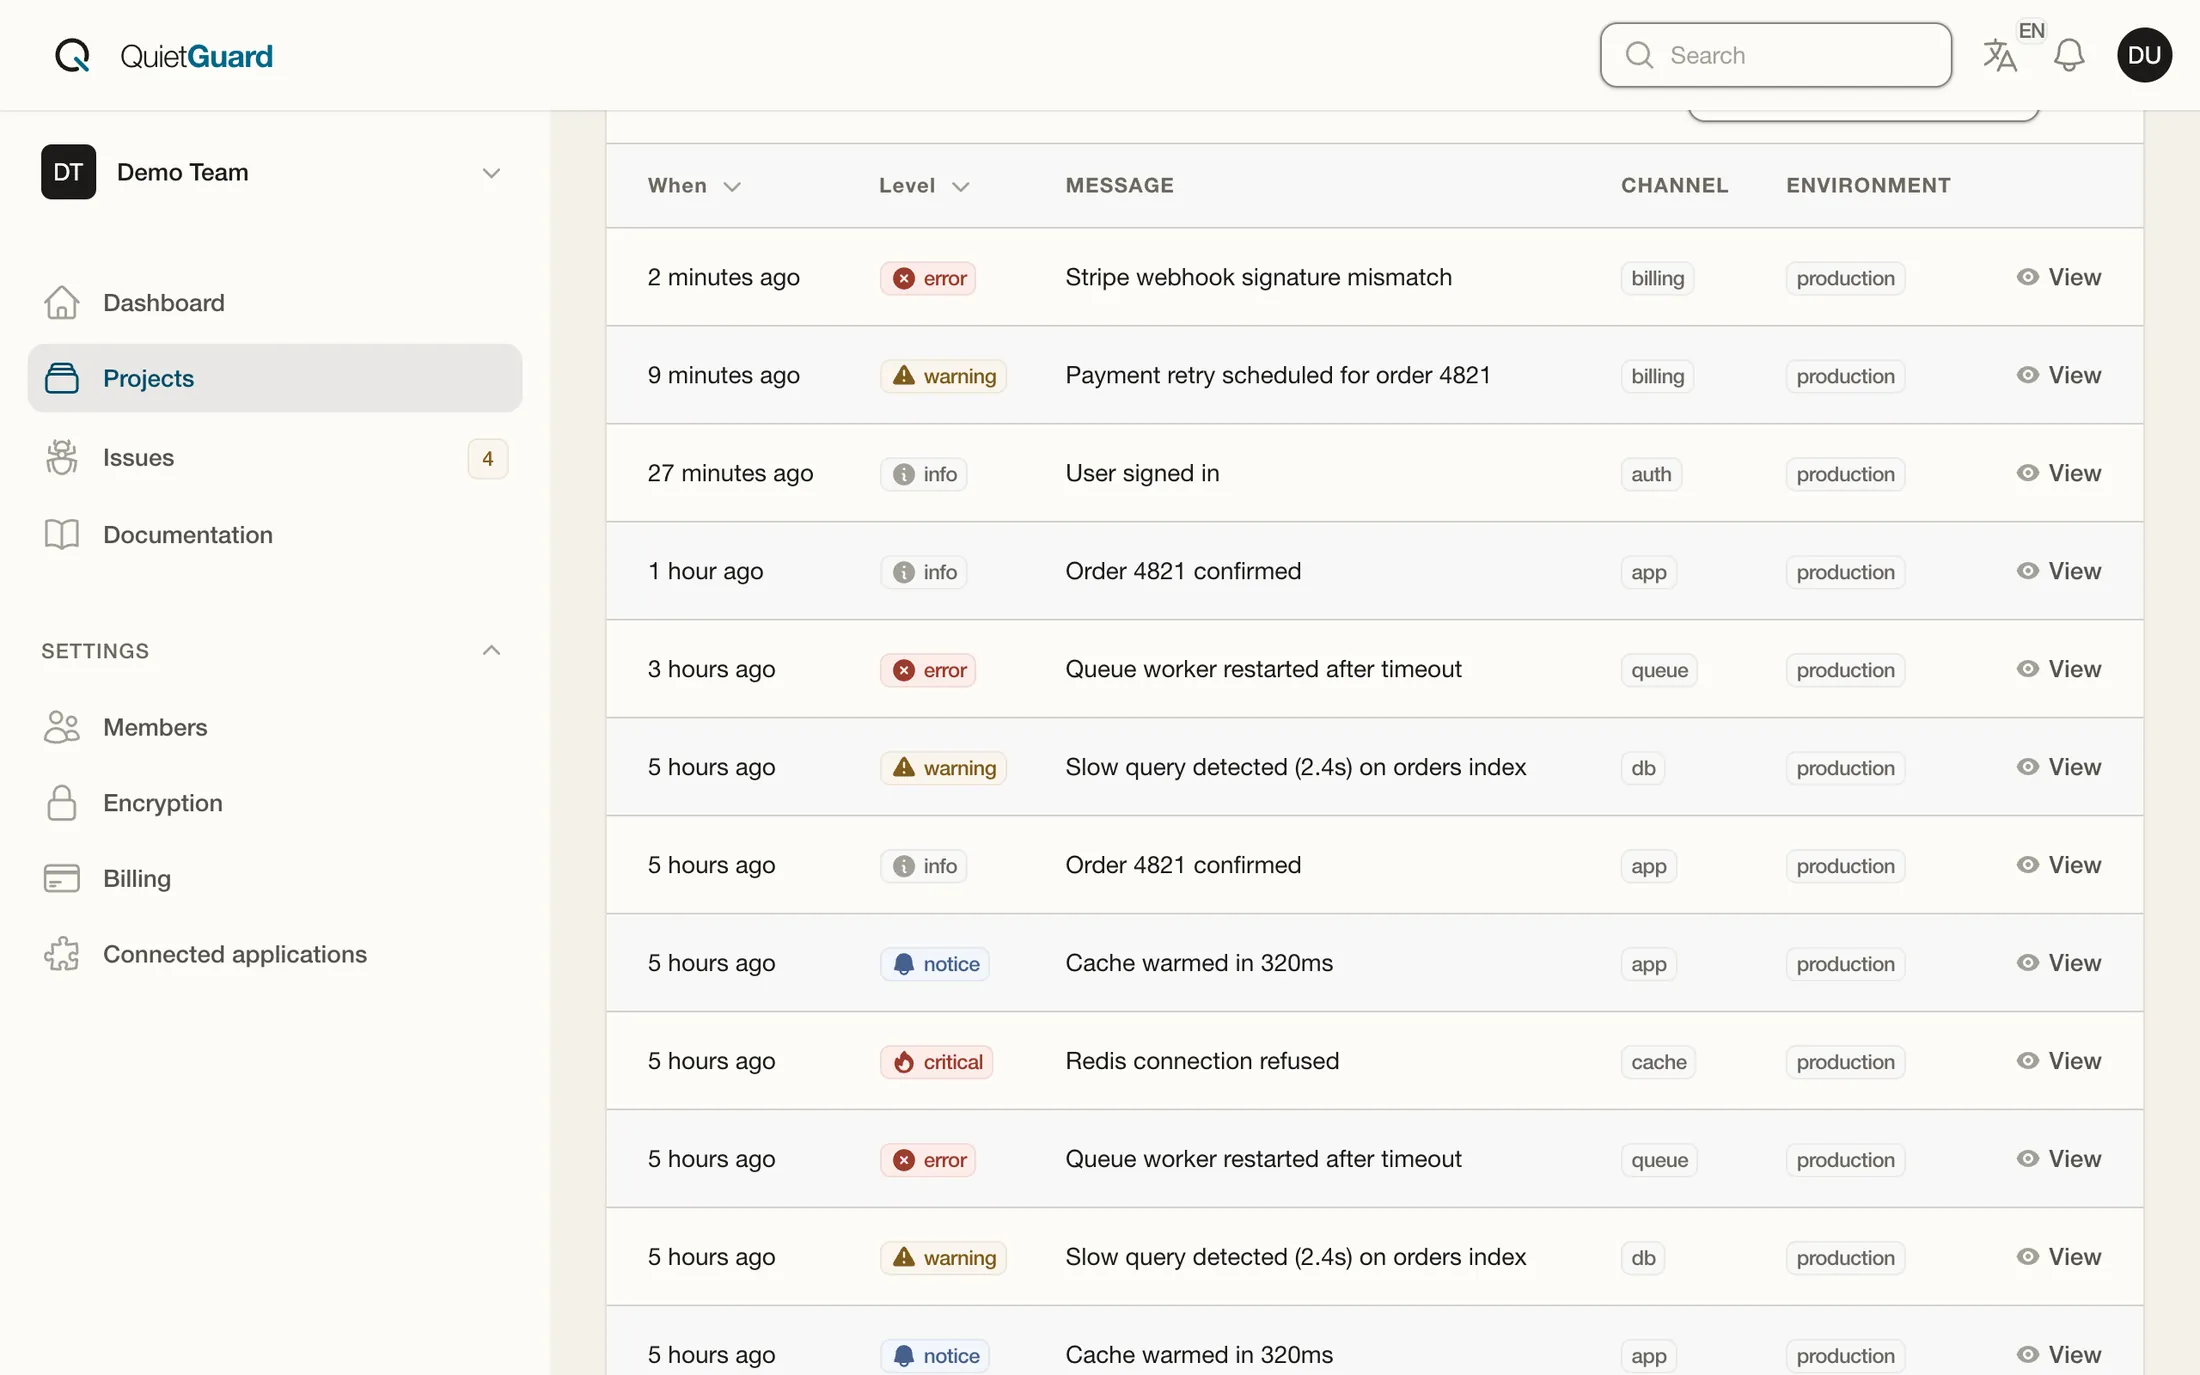Click the search magnifier icon
Screen dimensions: 2200x1375
[x=1639, y=55]
